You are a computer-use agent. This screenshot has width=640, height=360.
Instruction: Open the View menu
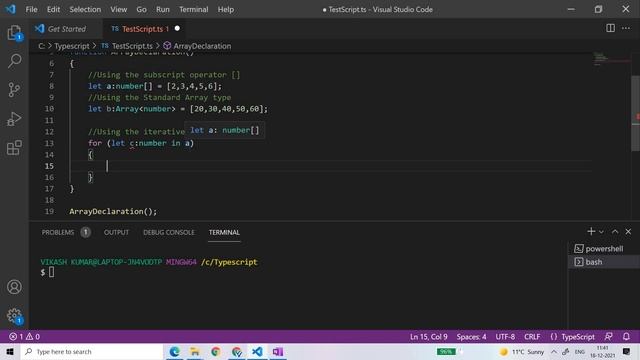coord(118,9)
